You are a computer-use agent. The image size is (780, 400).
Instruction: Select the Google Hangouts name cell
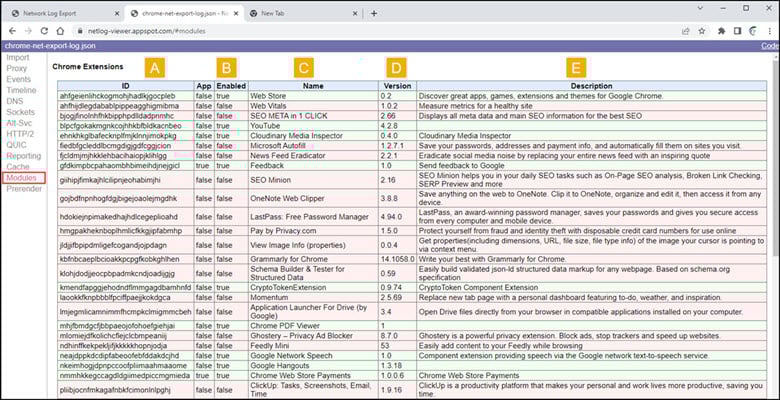click(313, 366)
